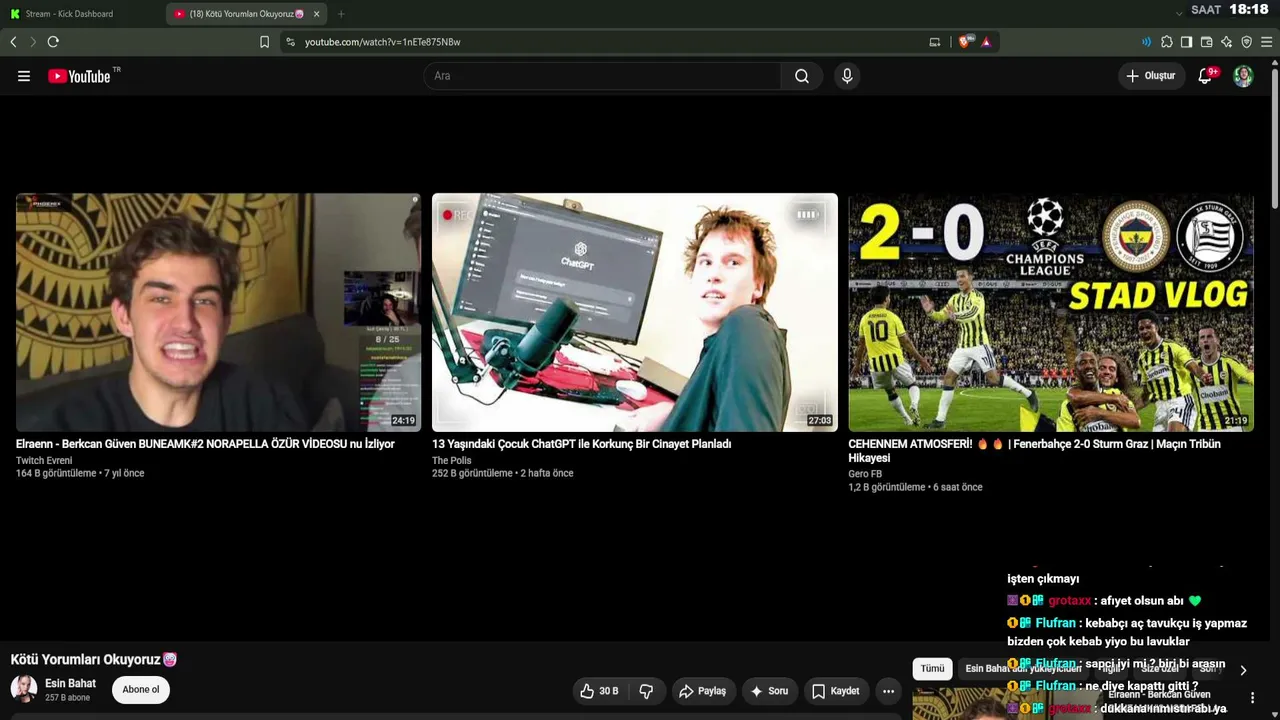This screenshot has height=720, width=1280.
Task: Click the address bar URL
Action: coord(383,42)
